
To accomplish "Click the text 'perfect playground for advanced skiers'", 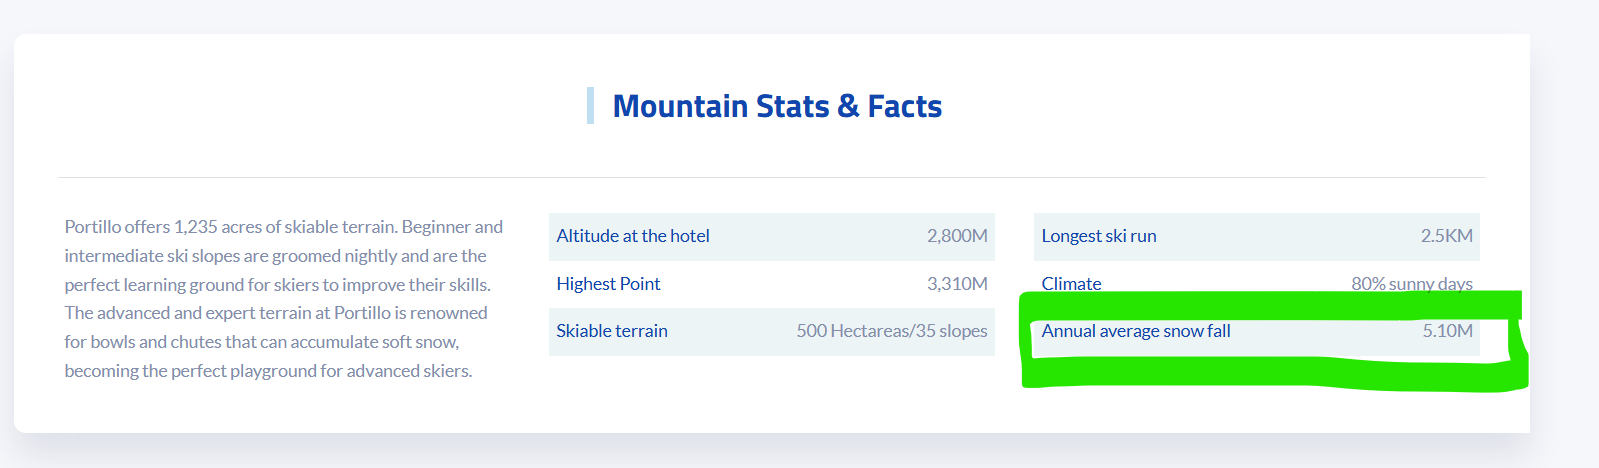I will point(320,371).
